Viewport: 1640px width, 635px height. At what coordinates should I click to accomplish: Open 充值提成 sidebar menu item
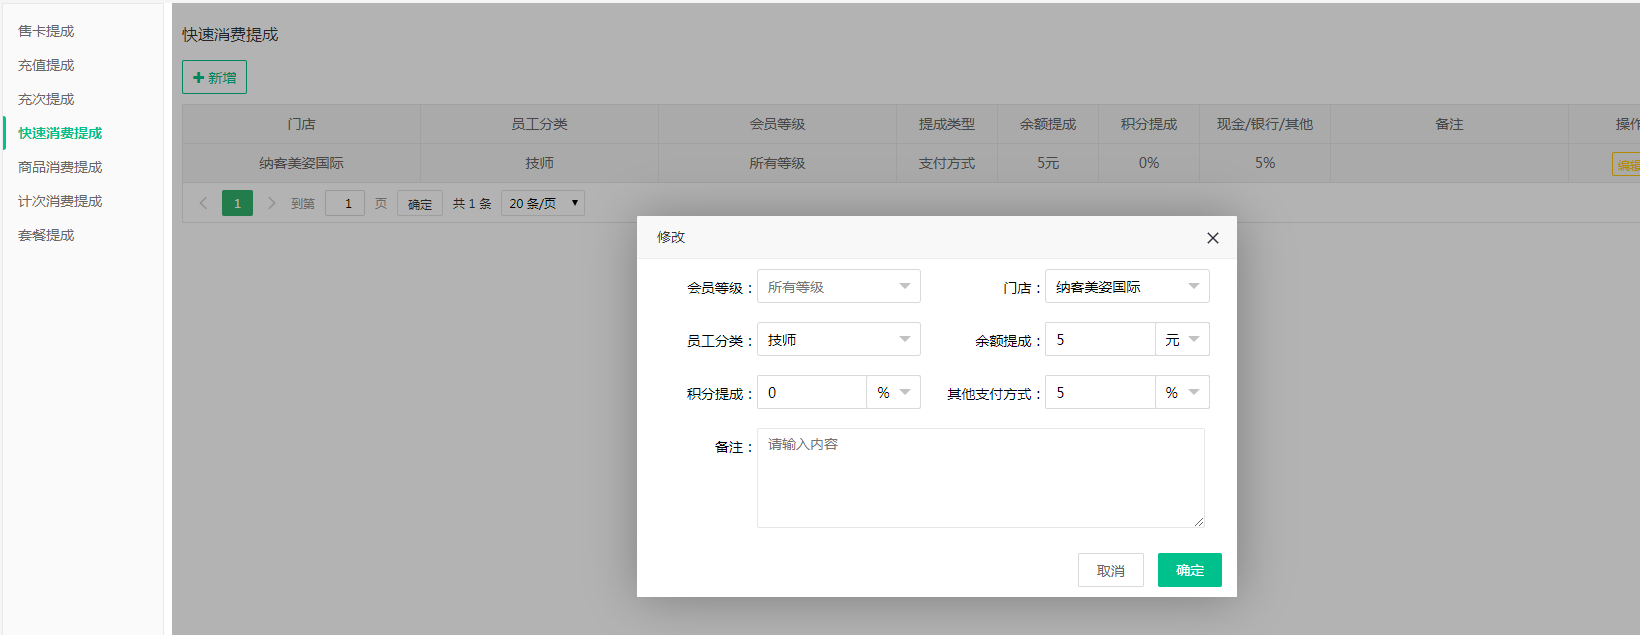(46, 65)
